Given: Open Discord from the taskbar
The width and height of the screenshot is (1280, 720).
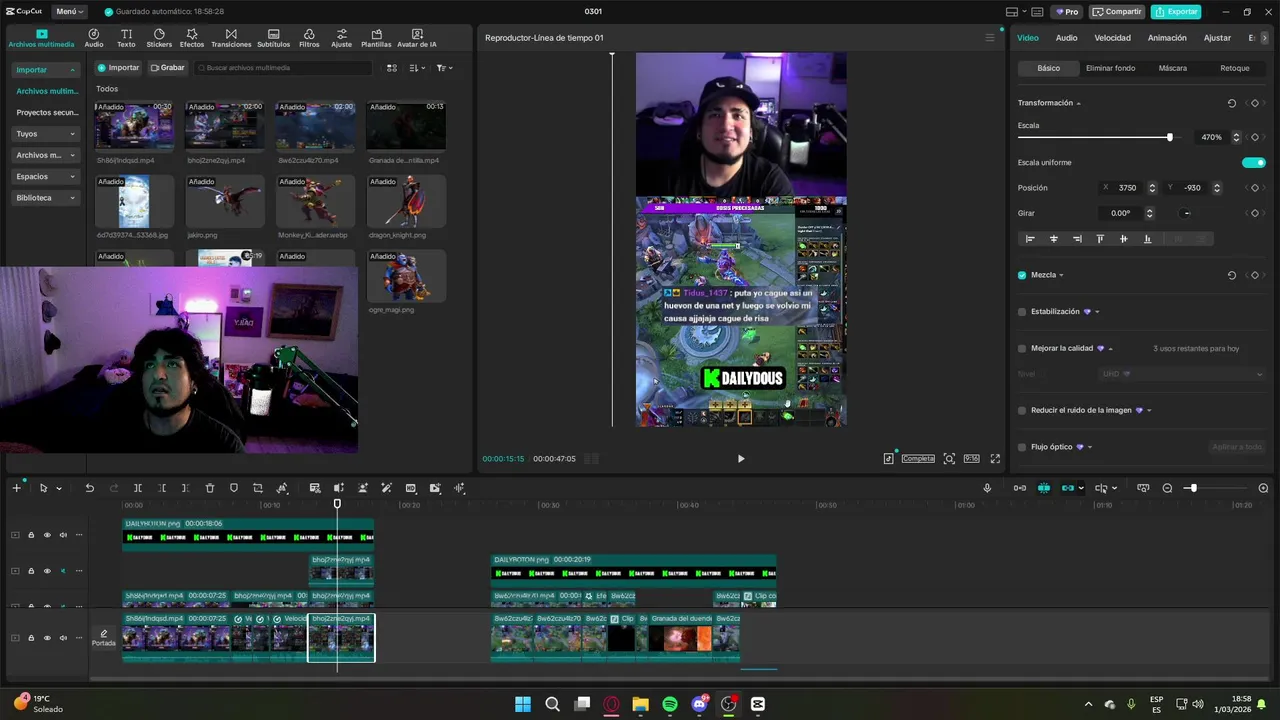Looking at the screenshot, I should click(x=699, y=704).
